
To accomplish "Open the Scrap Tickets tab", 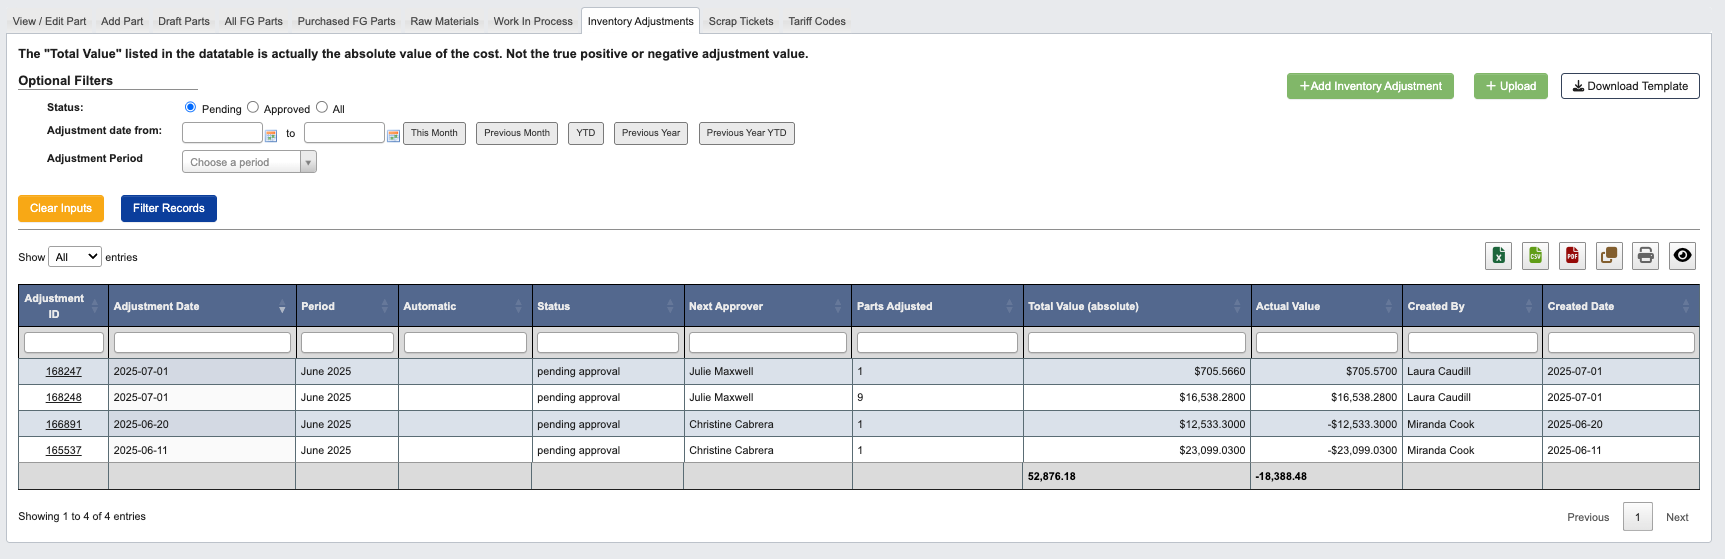I will [x=741, y=21].
